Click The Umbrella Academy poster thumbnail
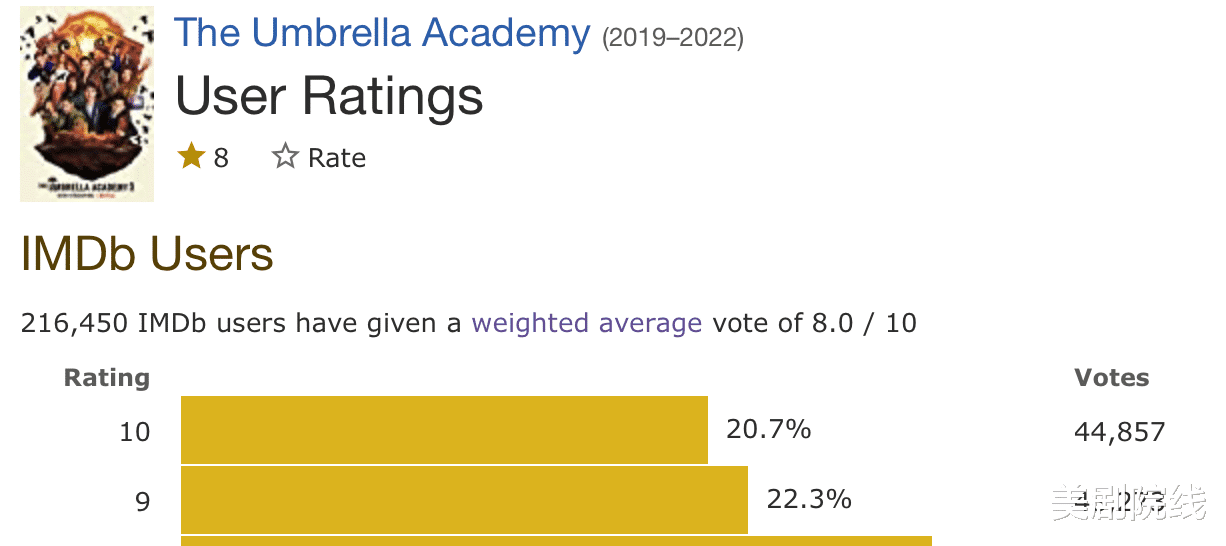This screenshot has height=546, width=1226. pyautogui.click(x=87, y=104)
